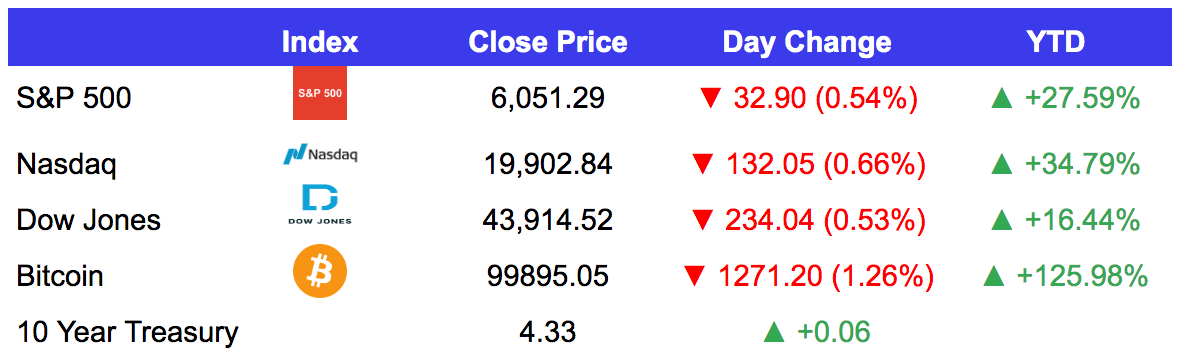The width and height of the screenshot is (1182, 364).
Task: Click the 10 Year Treasury value 4.33
Action: (547, 332)
